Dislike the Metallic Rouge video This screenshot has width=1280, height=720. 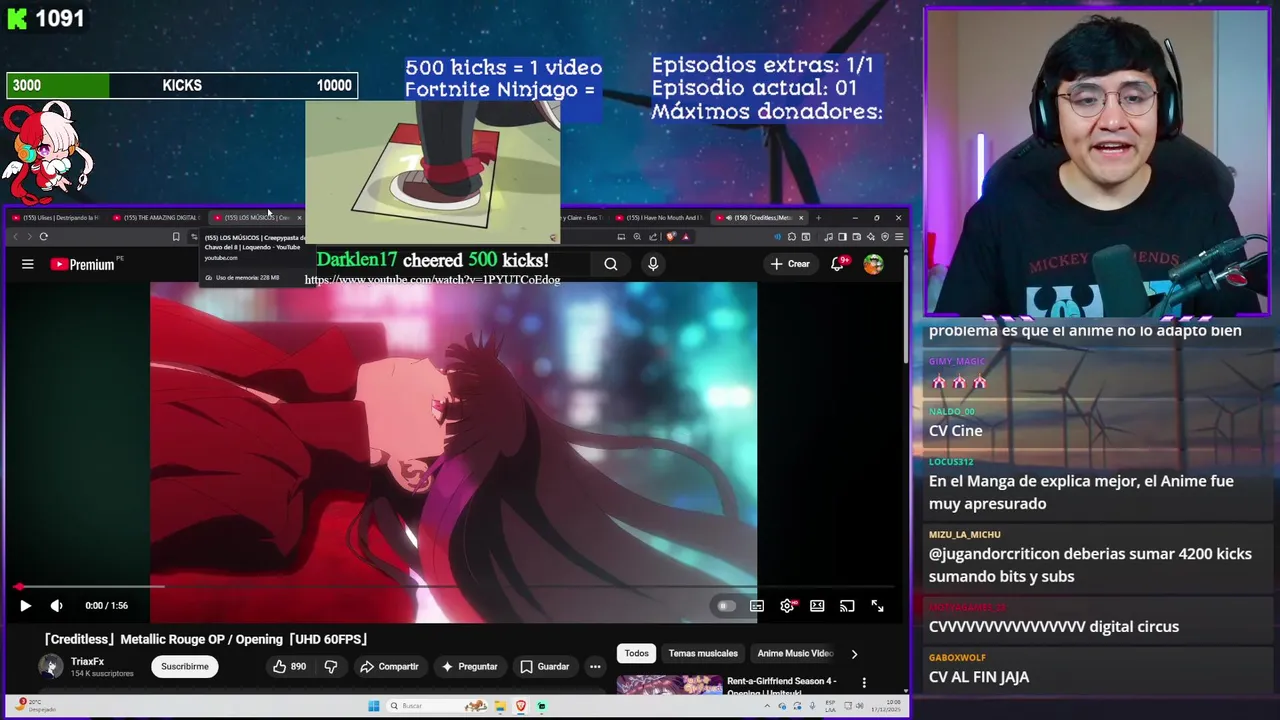pos(331,666)
